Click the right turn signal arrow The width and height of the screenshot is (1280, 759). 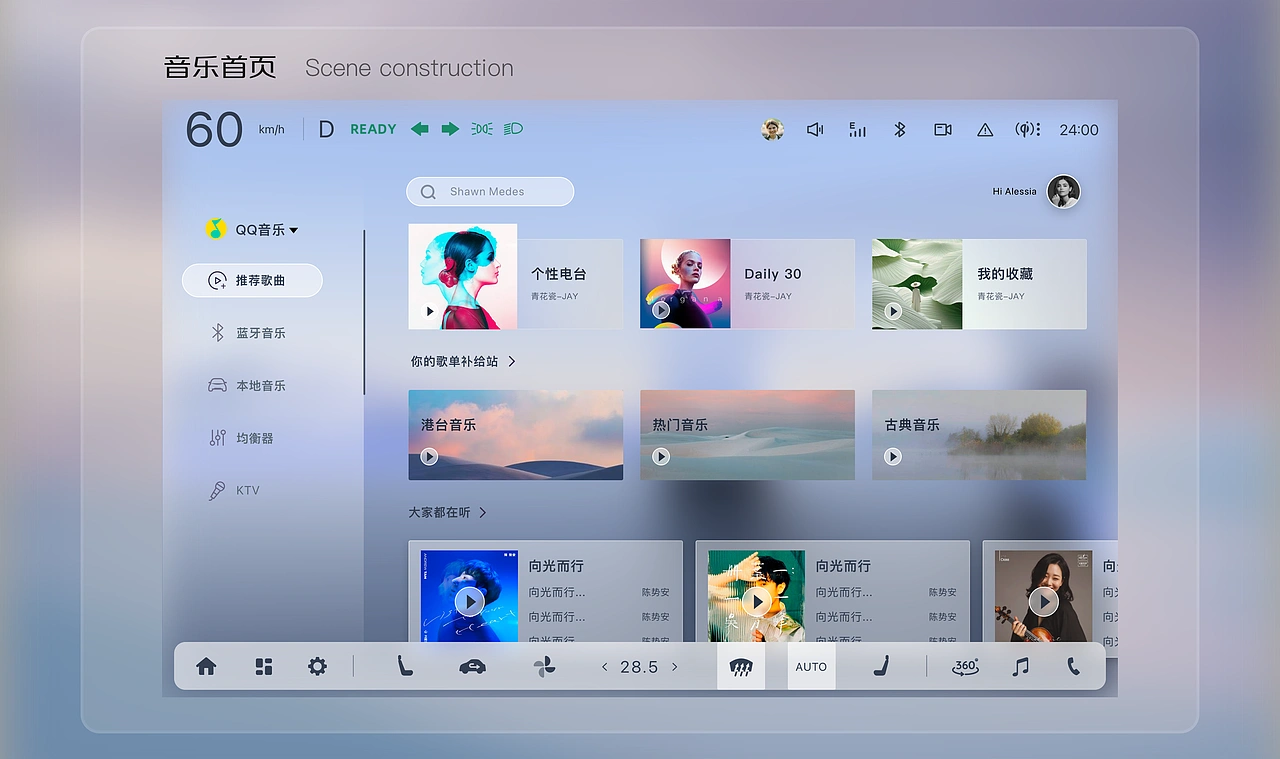click(450, 129)
